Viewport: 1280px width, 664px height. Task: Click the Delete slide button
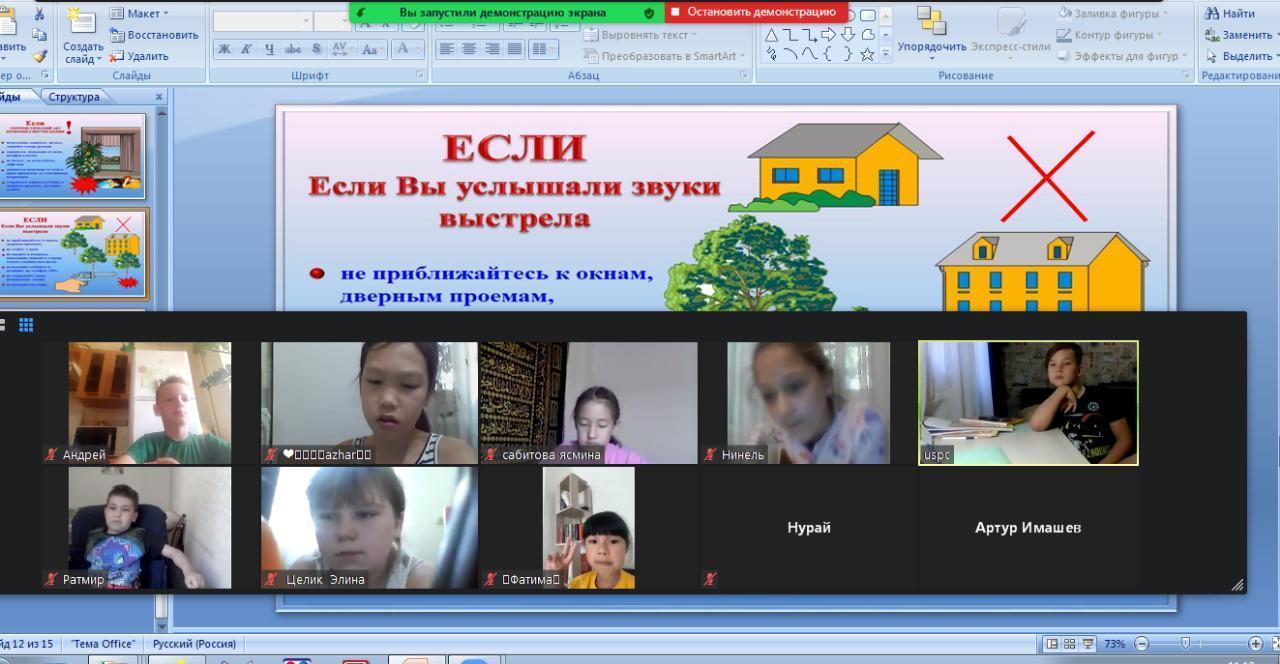[x=139, y=56]
